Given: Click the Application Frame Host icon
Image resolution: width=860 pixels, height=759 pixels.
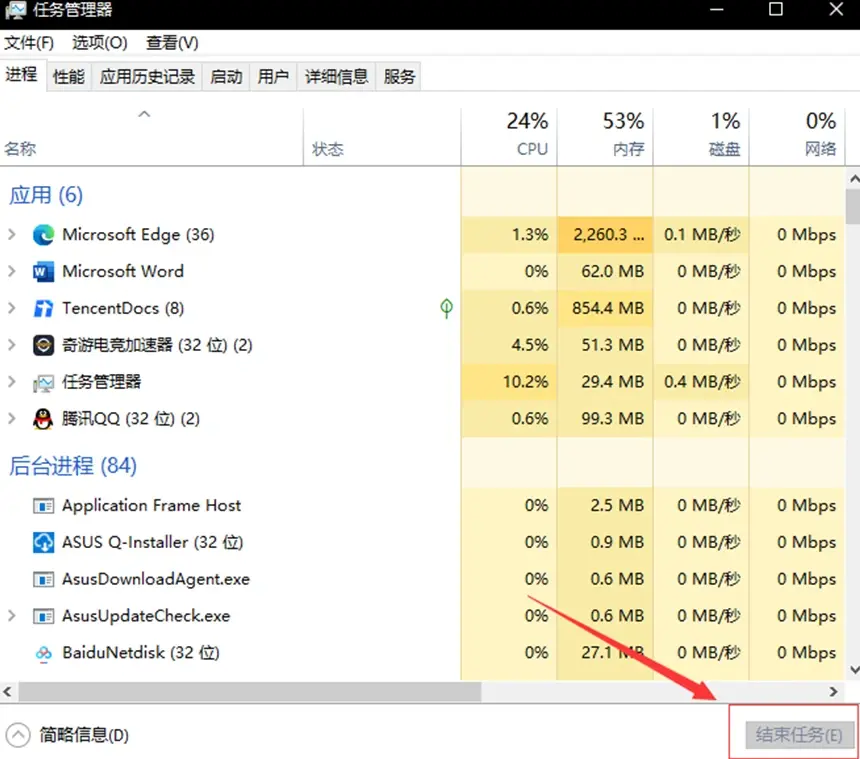Looking at the screenshot, I should coord(43,505).
